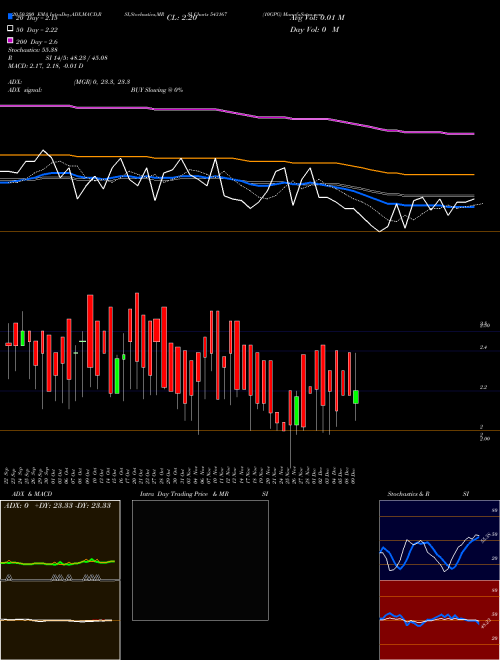This screenshot has height=660, width=500.
Task: Click the 'Avg Vol: 0.01 M' label
Action: pyautogui.click(x=317, y=18)
